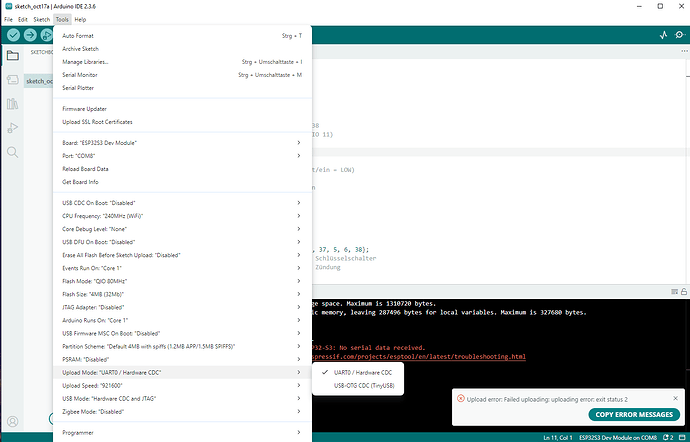Open Boards Manager in the sidebar

click(x=13, y=80)
